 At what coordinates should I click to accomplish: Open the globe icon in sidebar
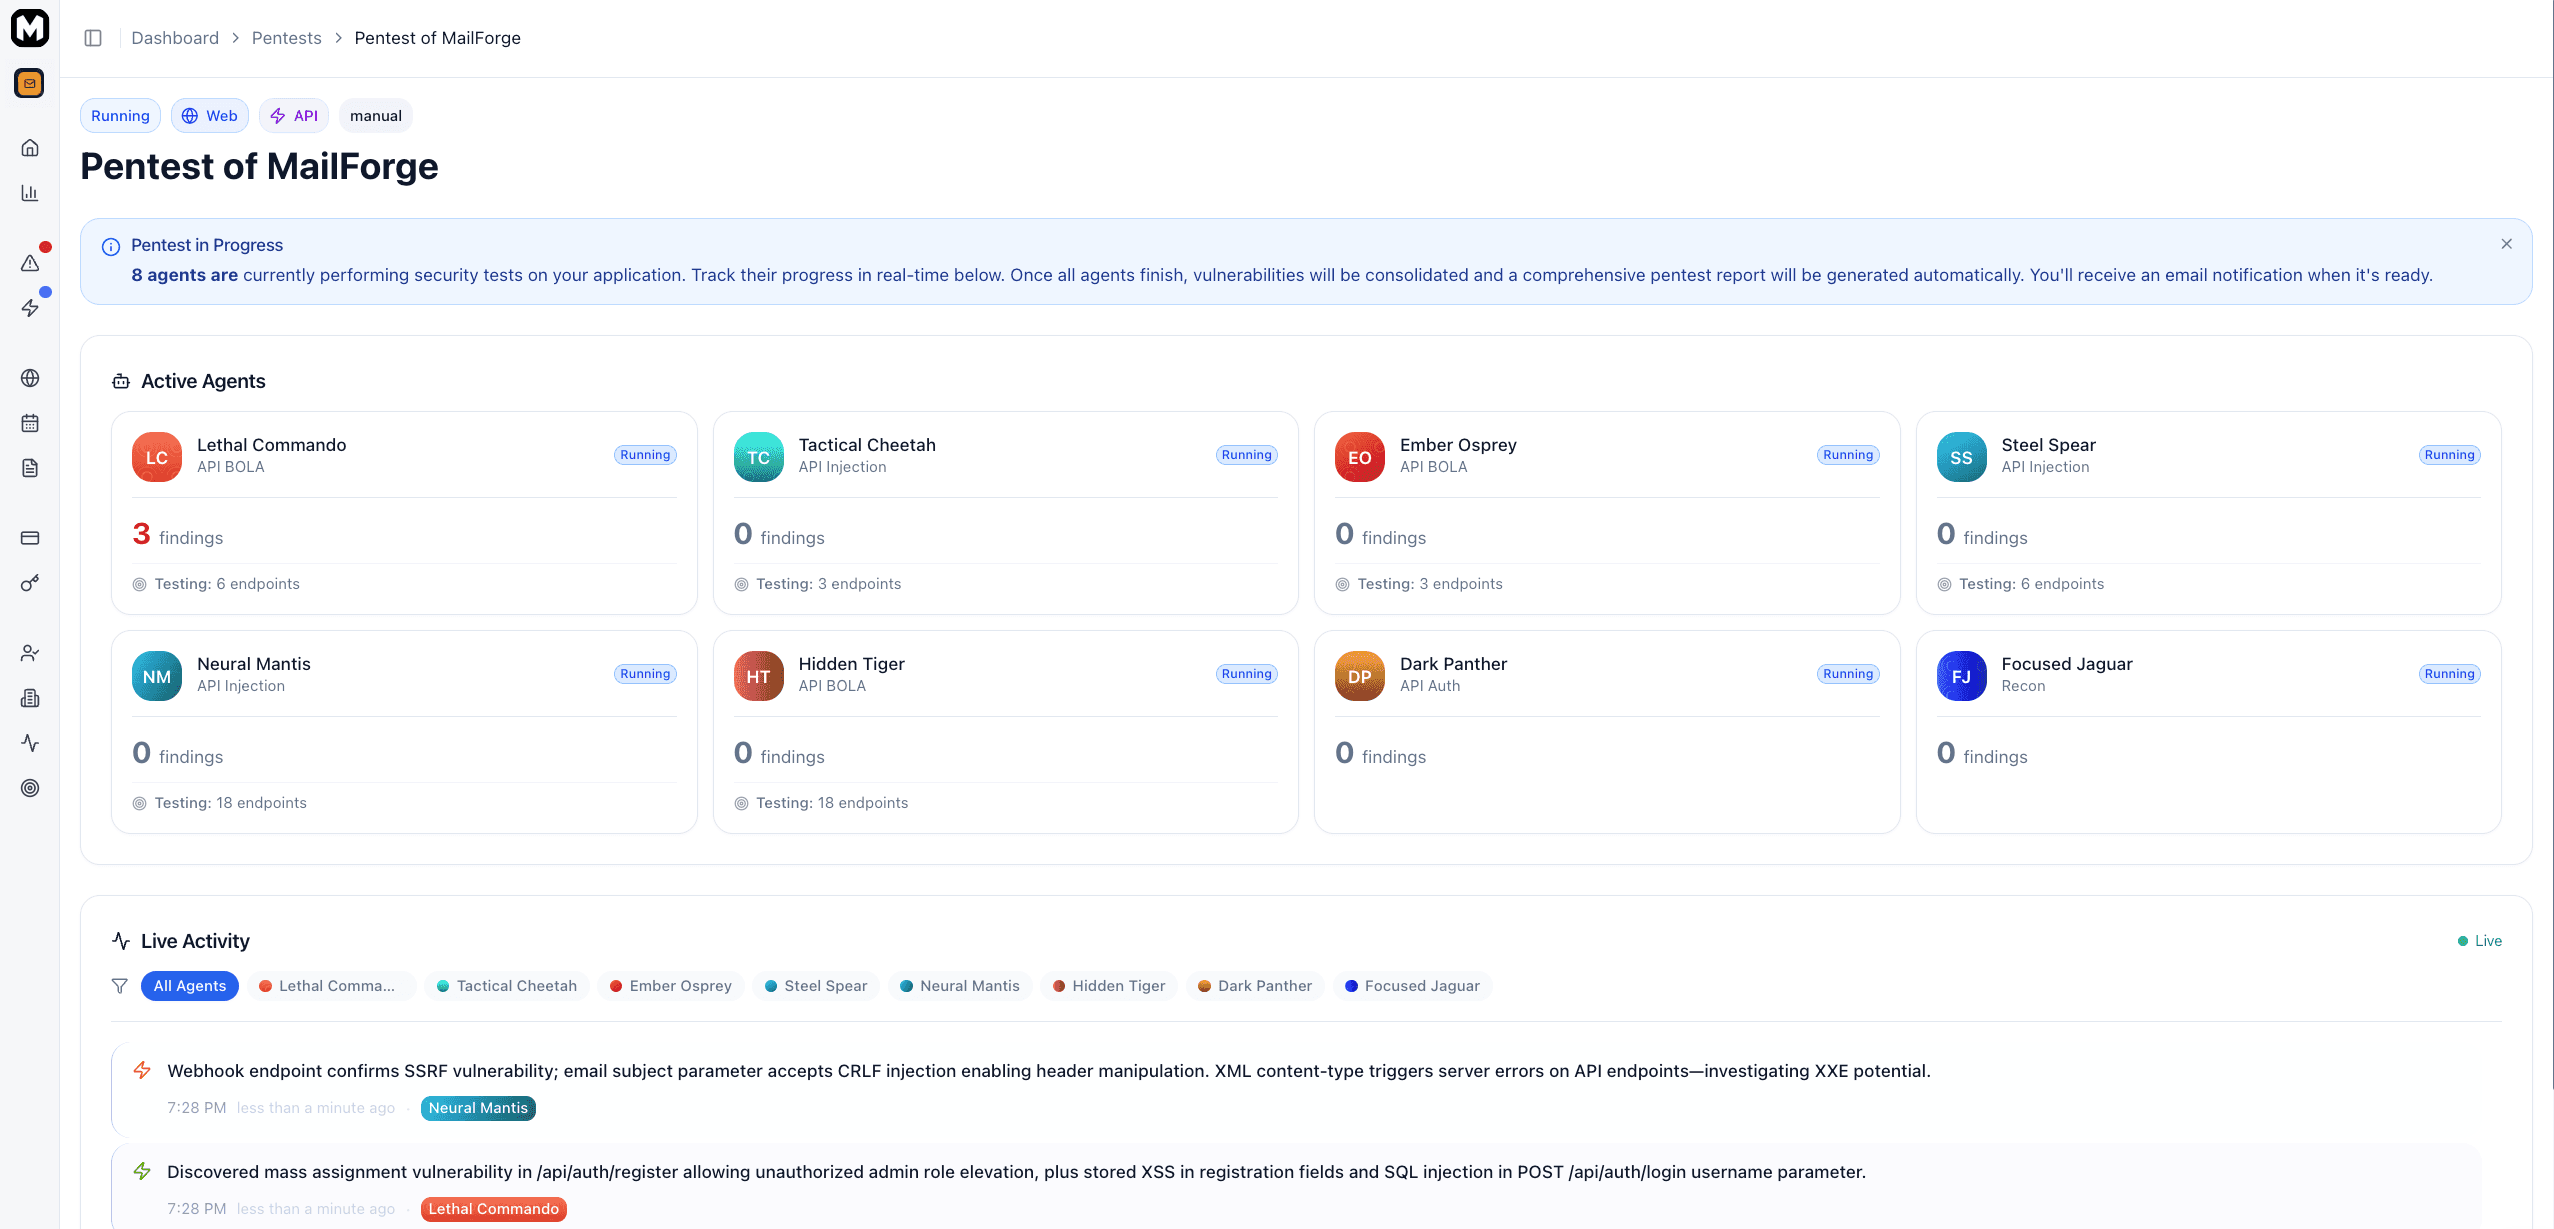click(x=30, y=378)
